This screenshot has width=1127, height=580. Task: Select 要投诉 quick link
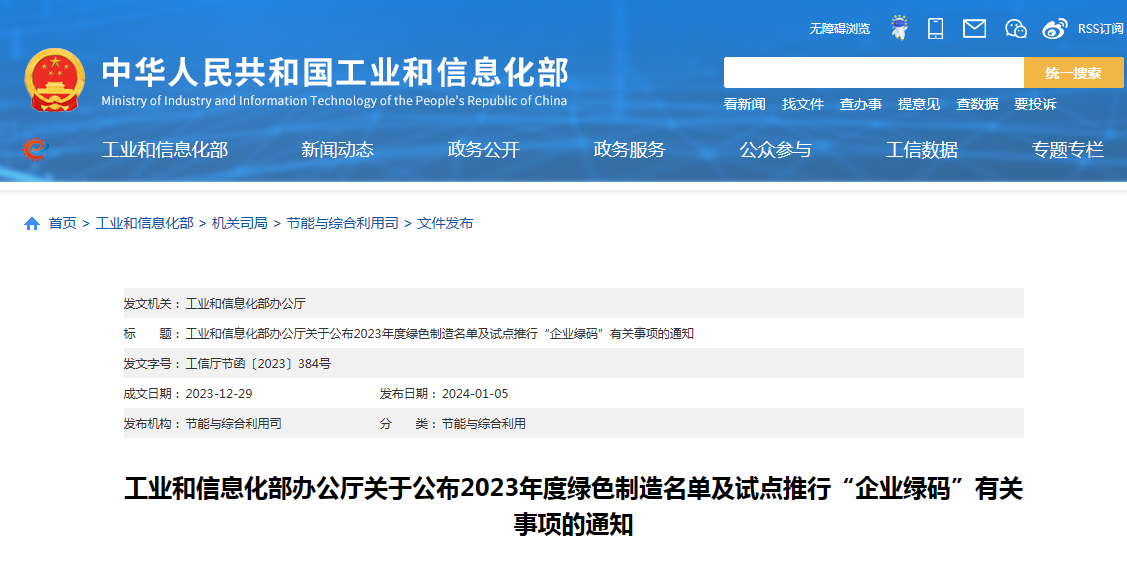click(x=1035, y=104)
